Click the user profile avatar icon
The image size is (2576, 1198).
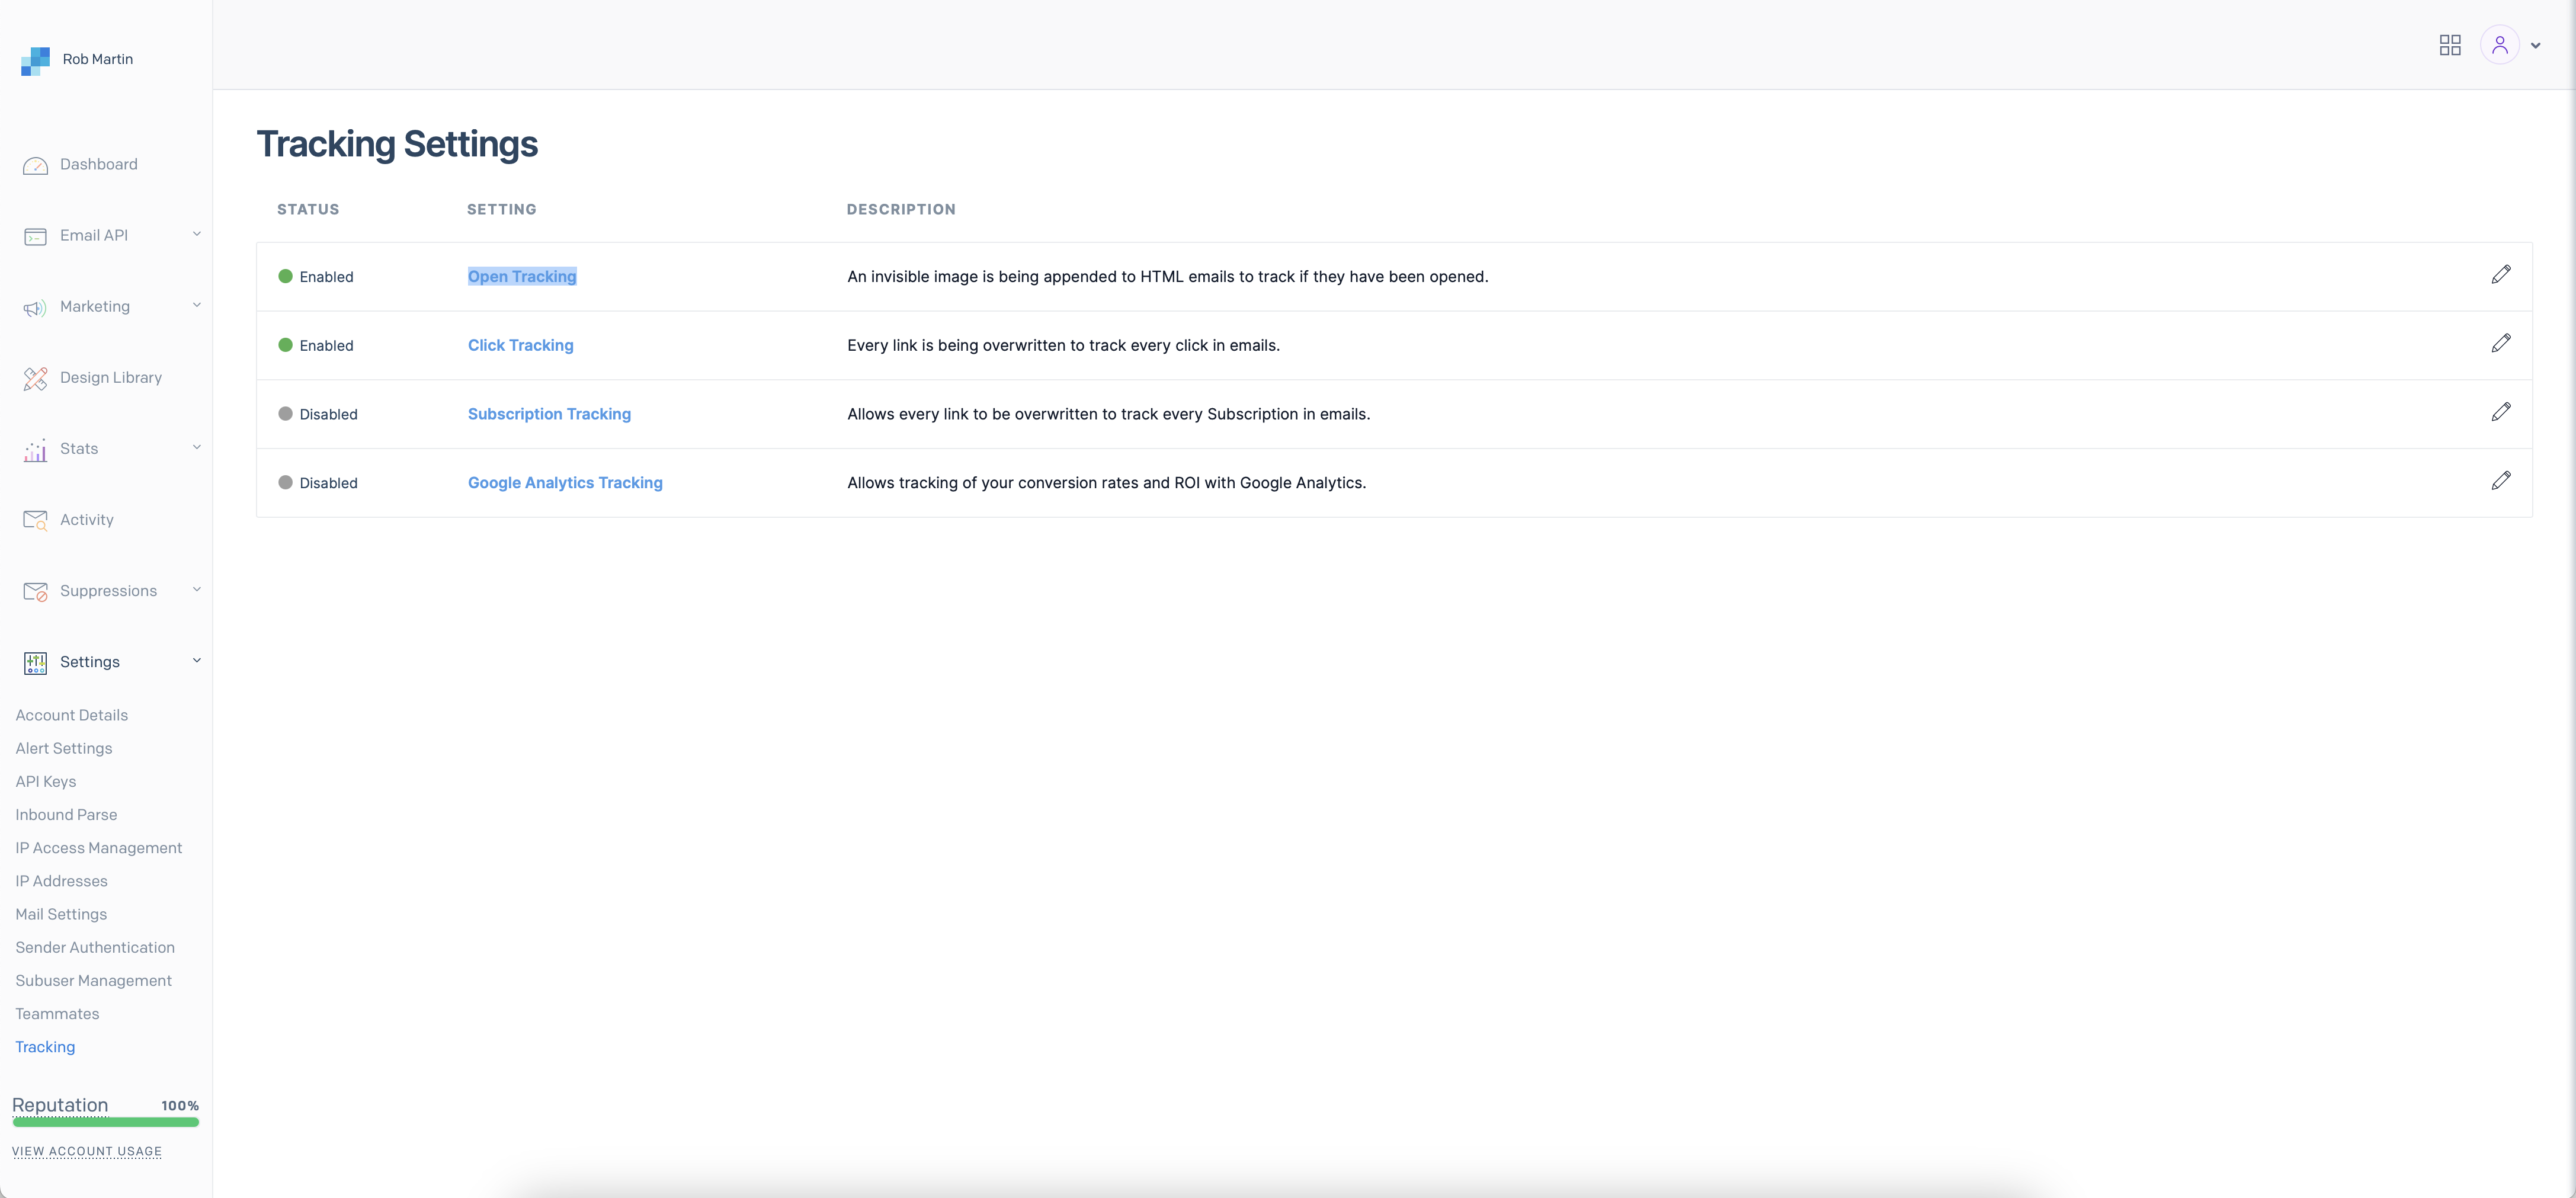tap(2499, 45)
